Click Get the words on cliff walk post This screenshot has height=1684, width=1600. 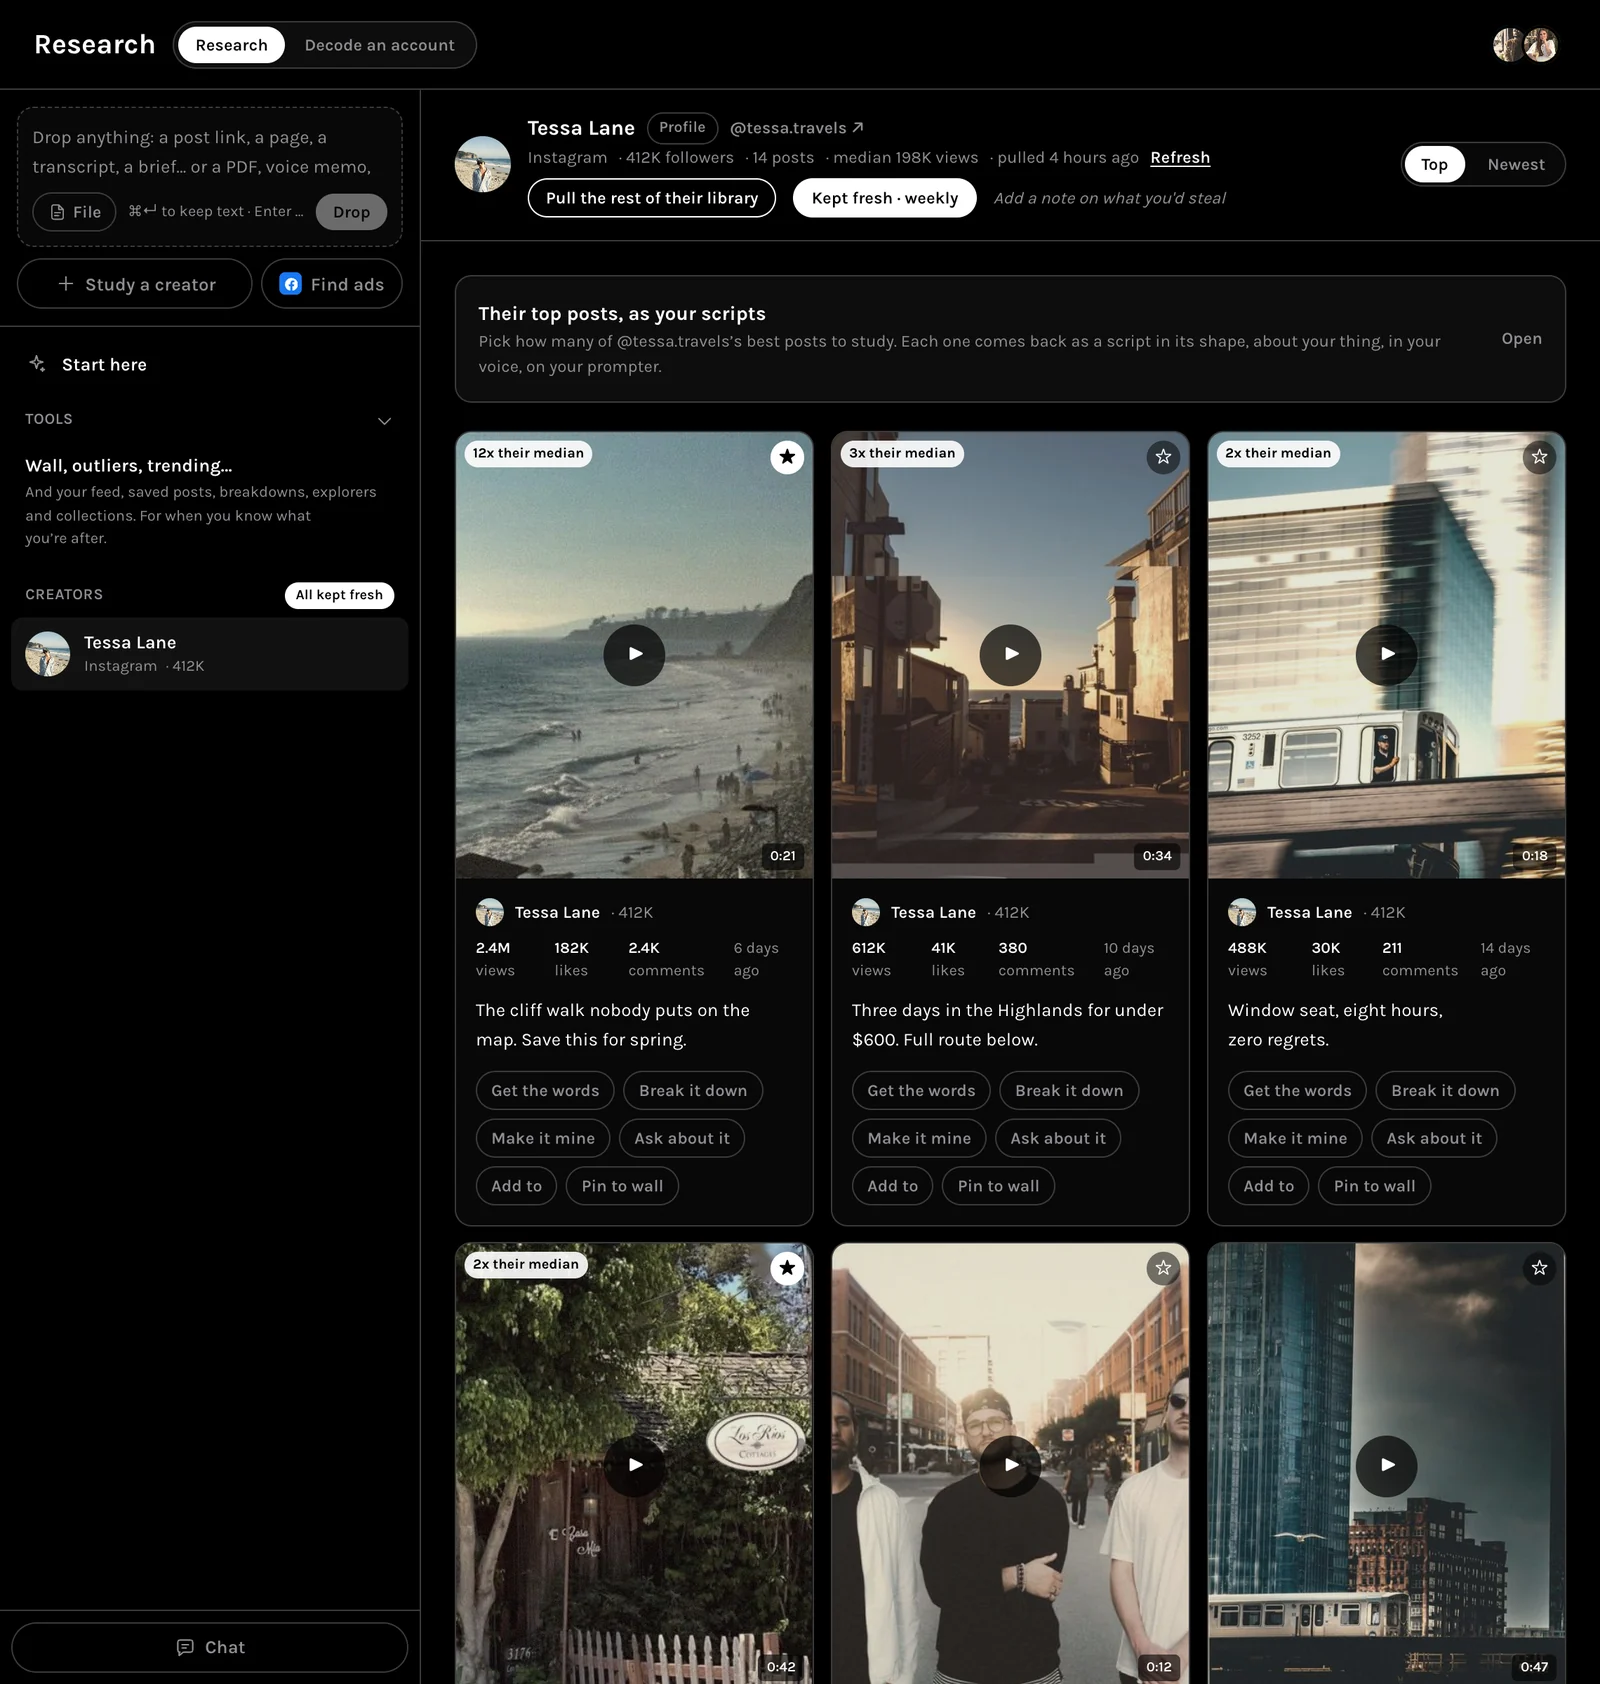tap(545, 1091)
